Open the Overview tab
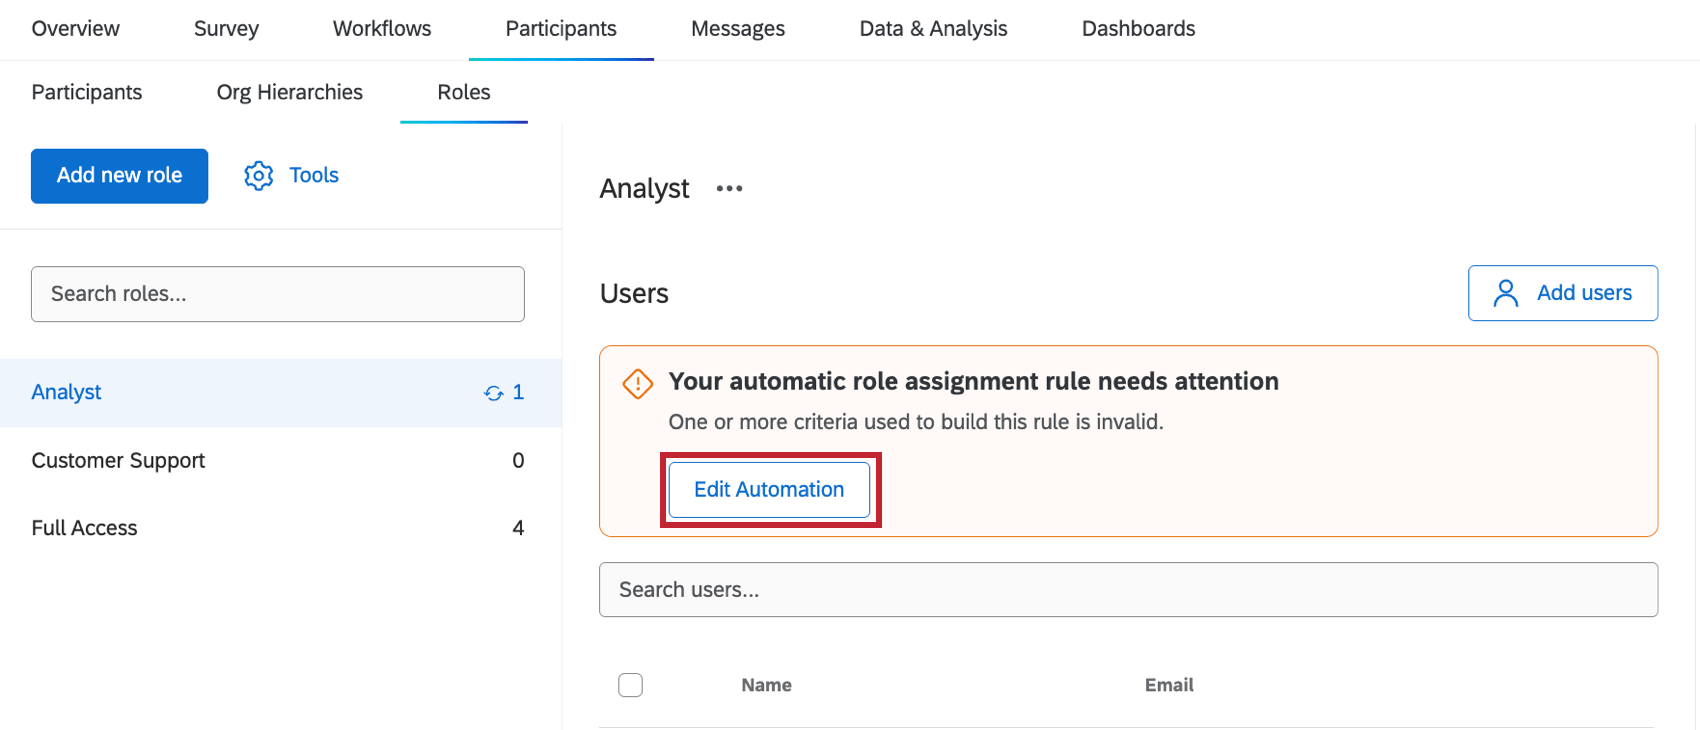Image resolution: width=1700 pixels, height=730 pixels. [76, 29]
